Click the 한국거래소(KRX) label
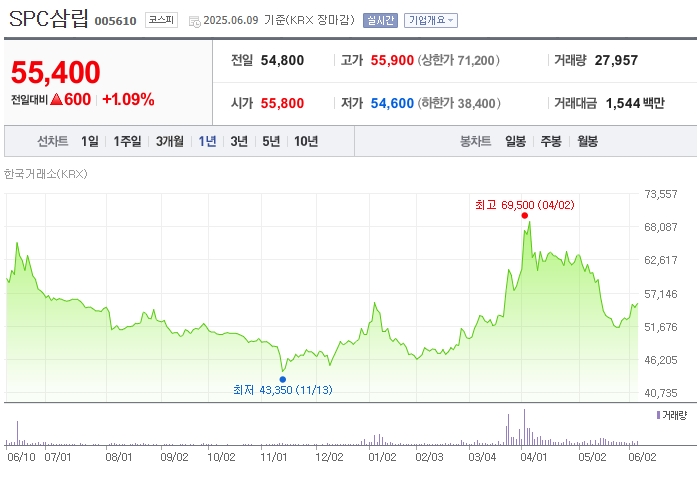 [46, 174]
